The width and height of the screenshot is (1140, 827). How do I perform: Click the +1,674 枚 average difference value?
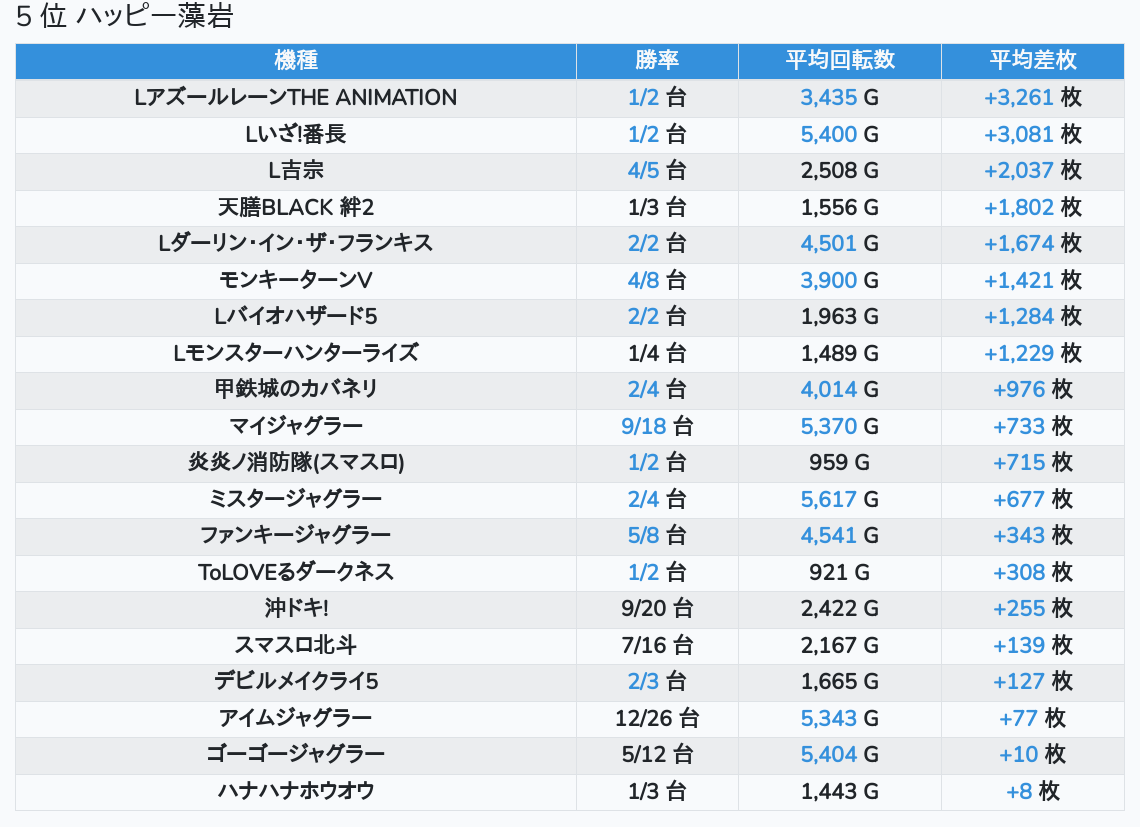click(1032, 244)
